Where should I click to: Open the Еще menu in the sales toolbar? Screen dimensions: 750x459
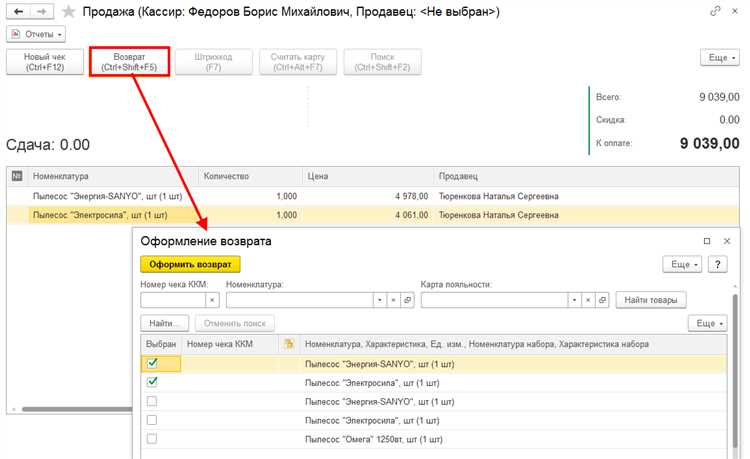point(721,58)
